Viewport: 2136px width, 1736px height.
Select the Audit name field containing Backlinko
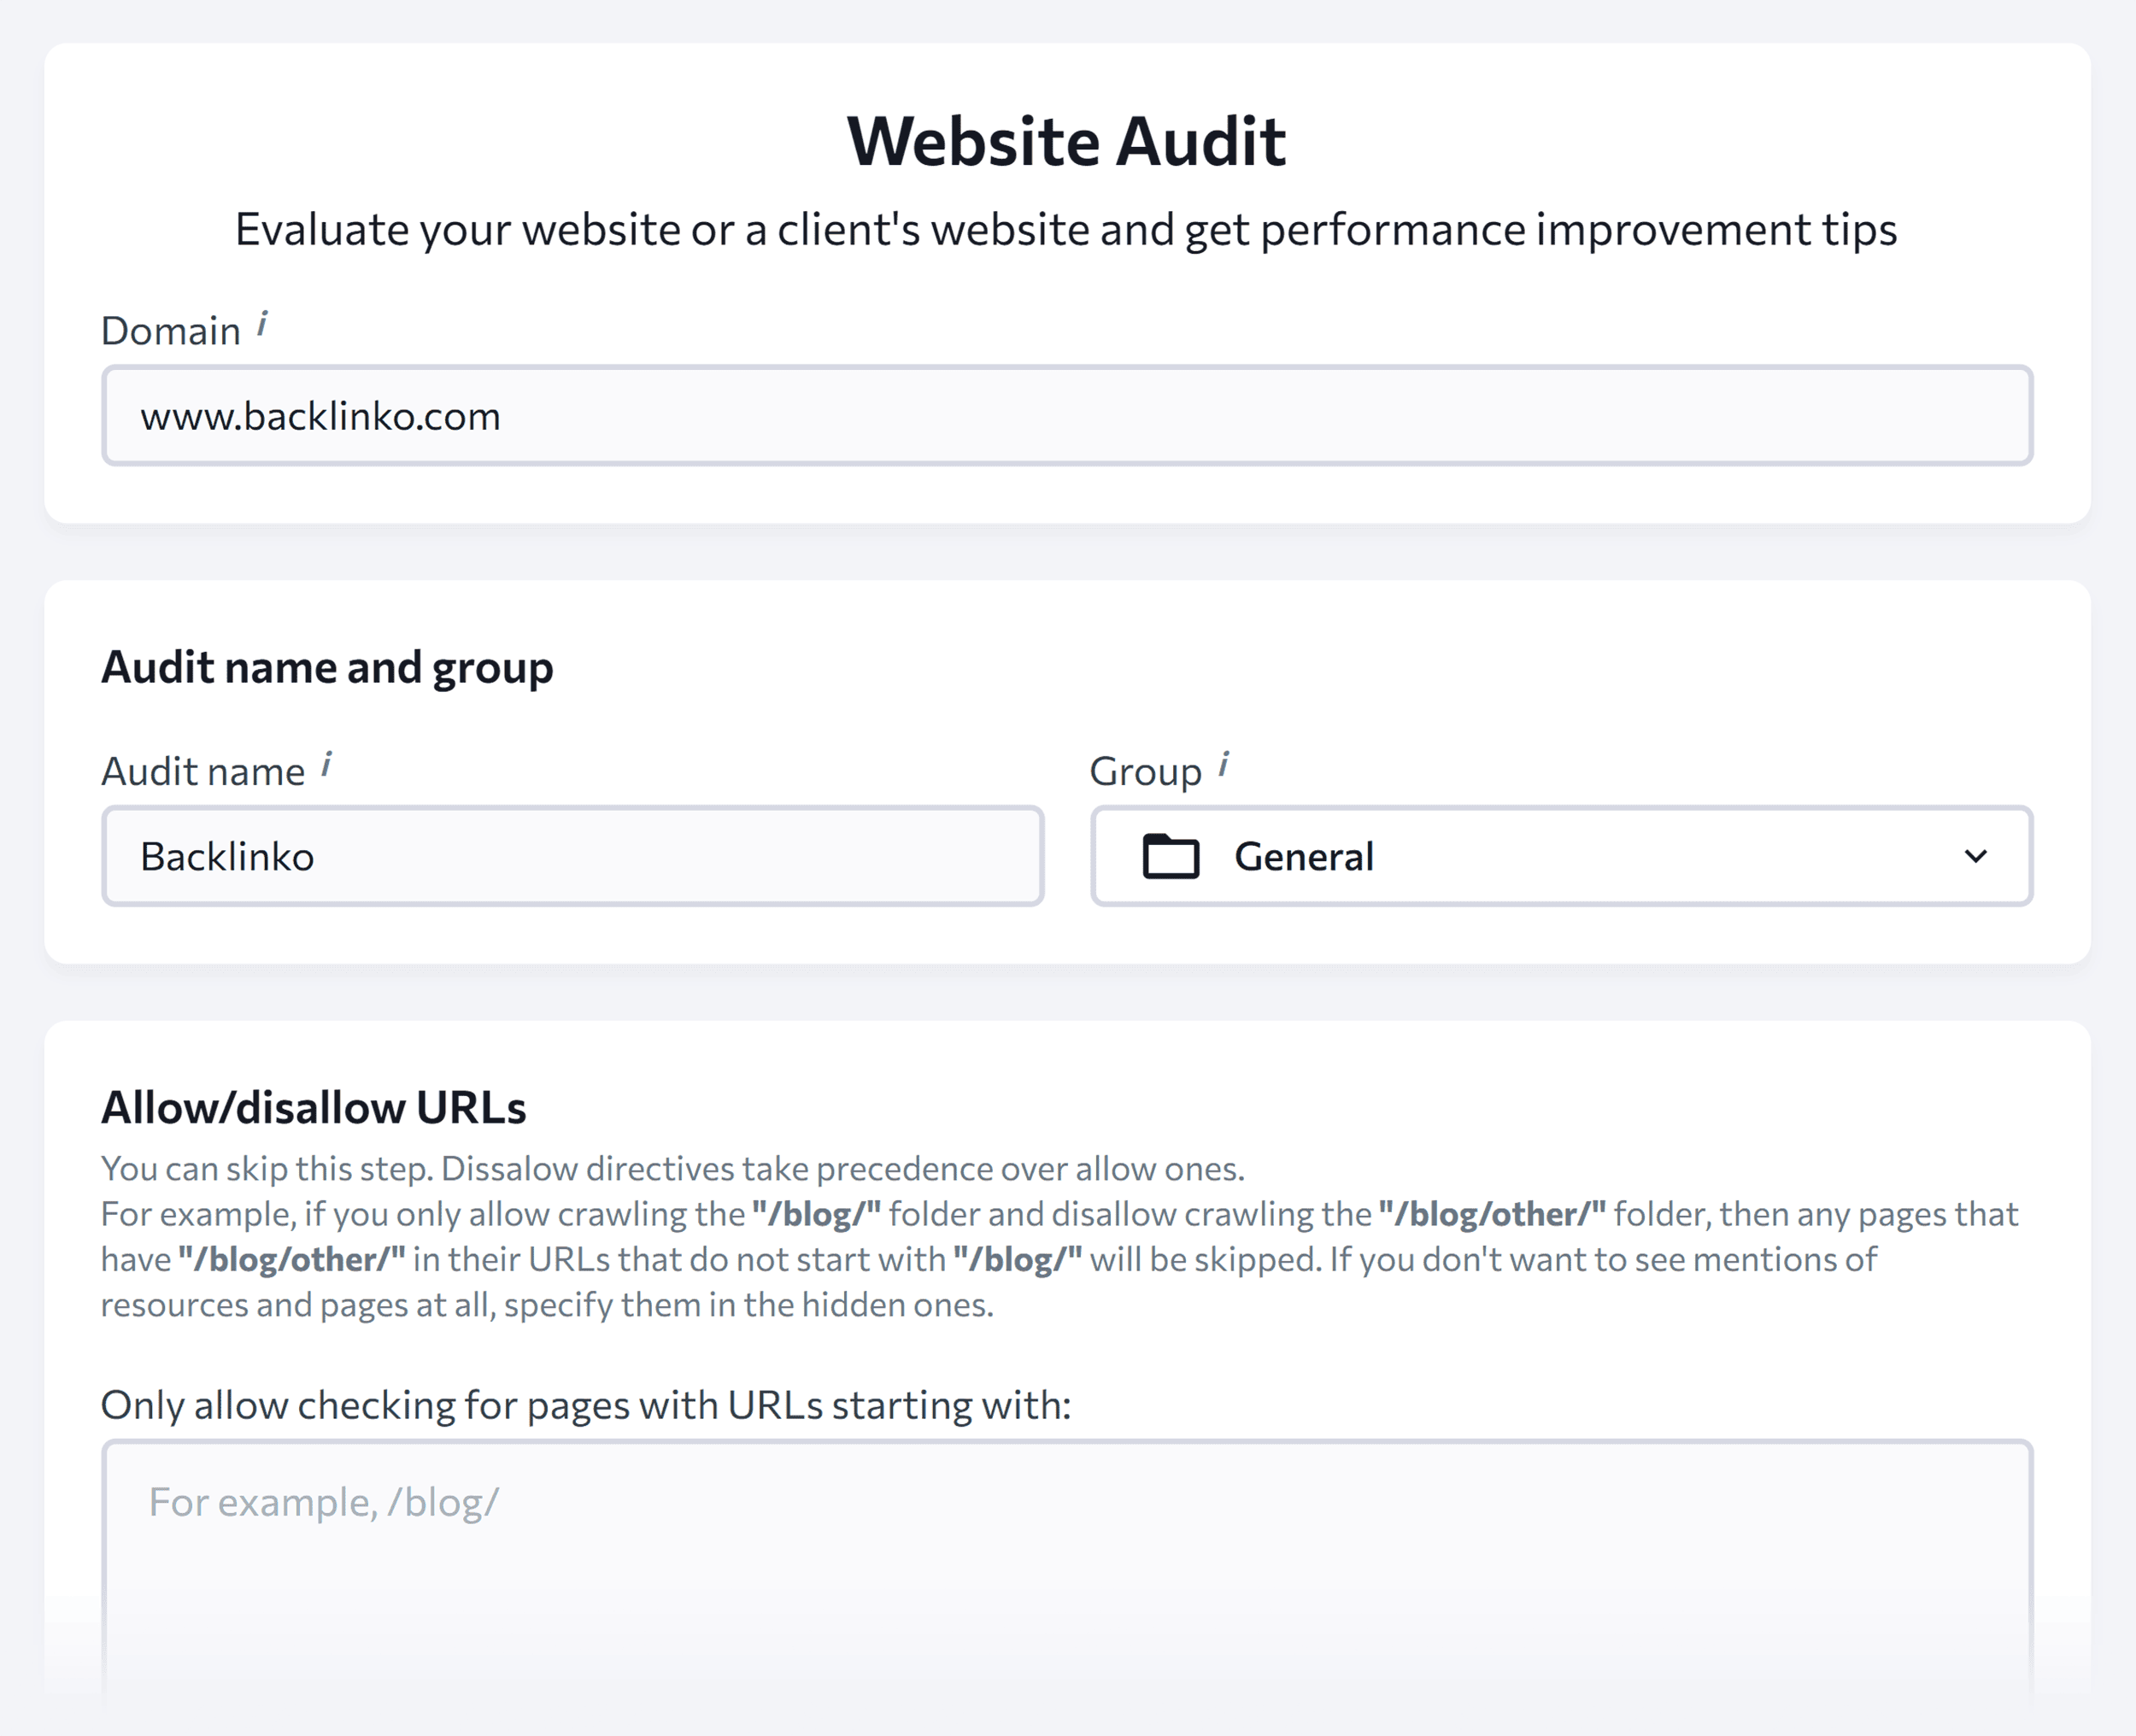click(572, 856)
